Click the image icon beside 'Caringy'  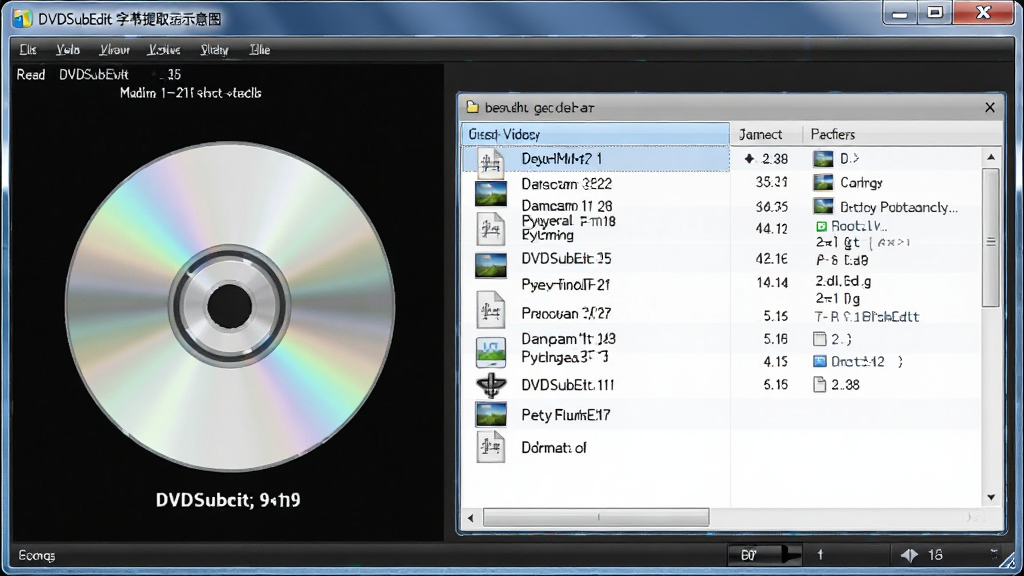tap(823, 182)
